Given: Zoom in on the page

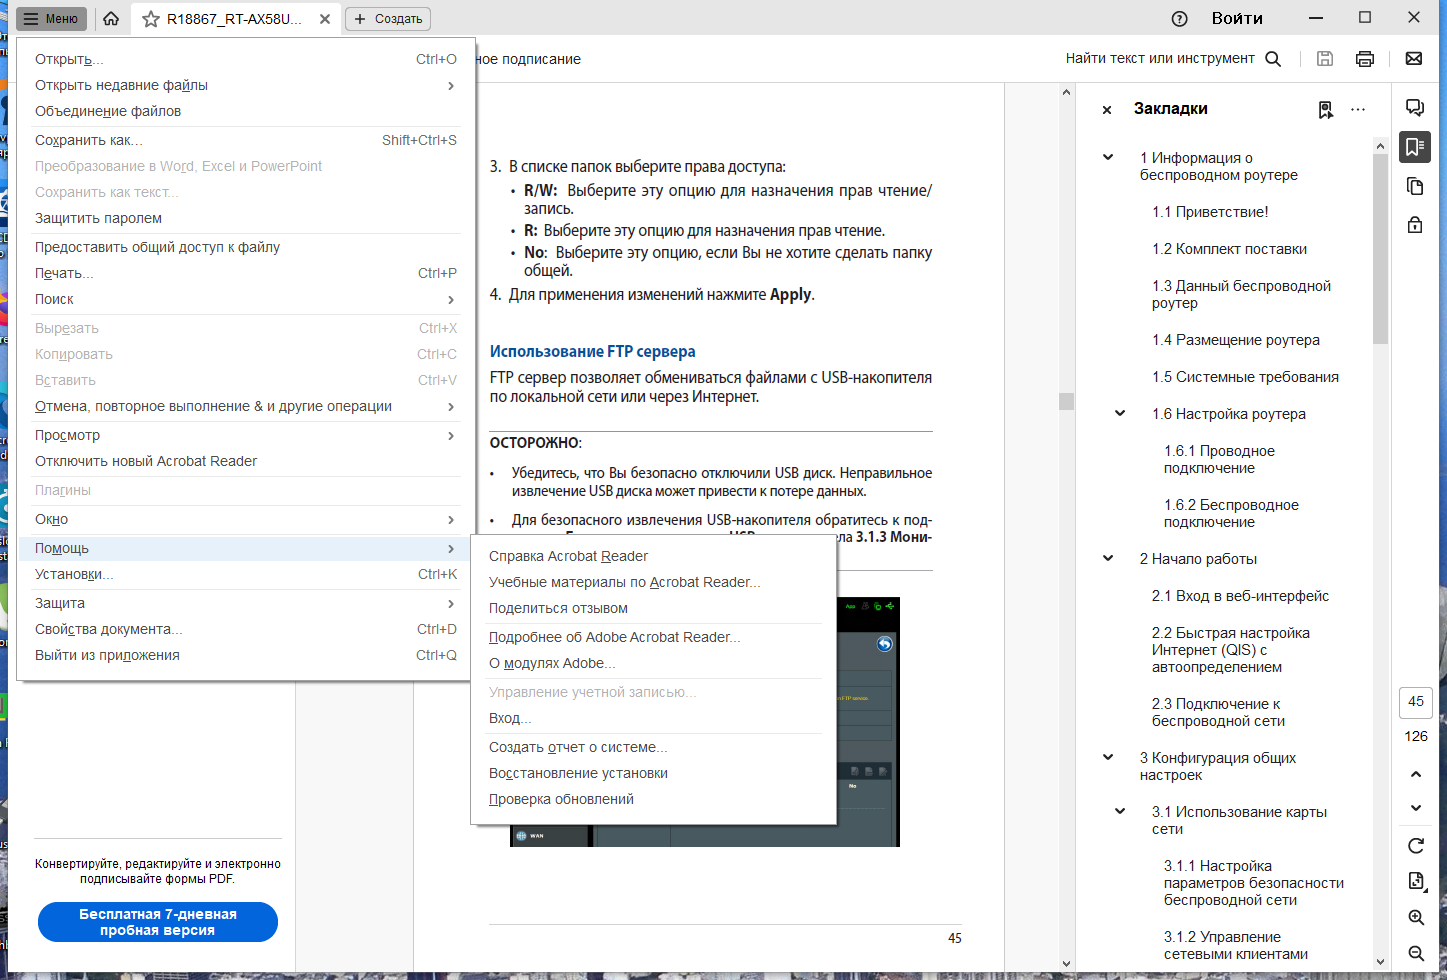Looking at the screenshot, I should (x=1416, y=917).
